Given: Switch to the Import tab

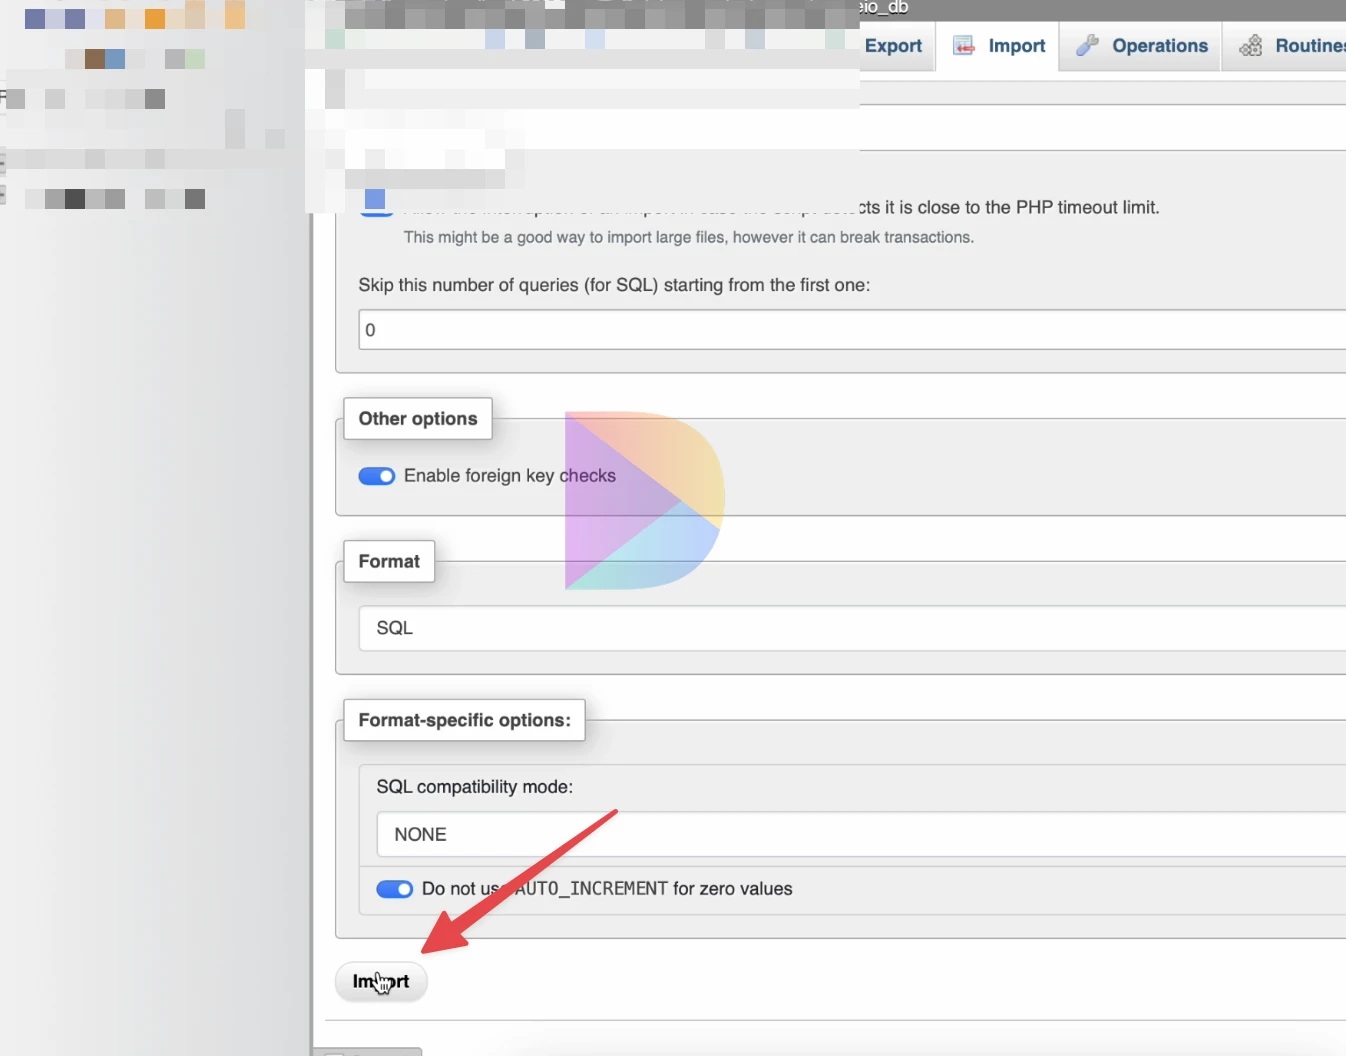Looking at the screenshot, I should (997, 46).
